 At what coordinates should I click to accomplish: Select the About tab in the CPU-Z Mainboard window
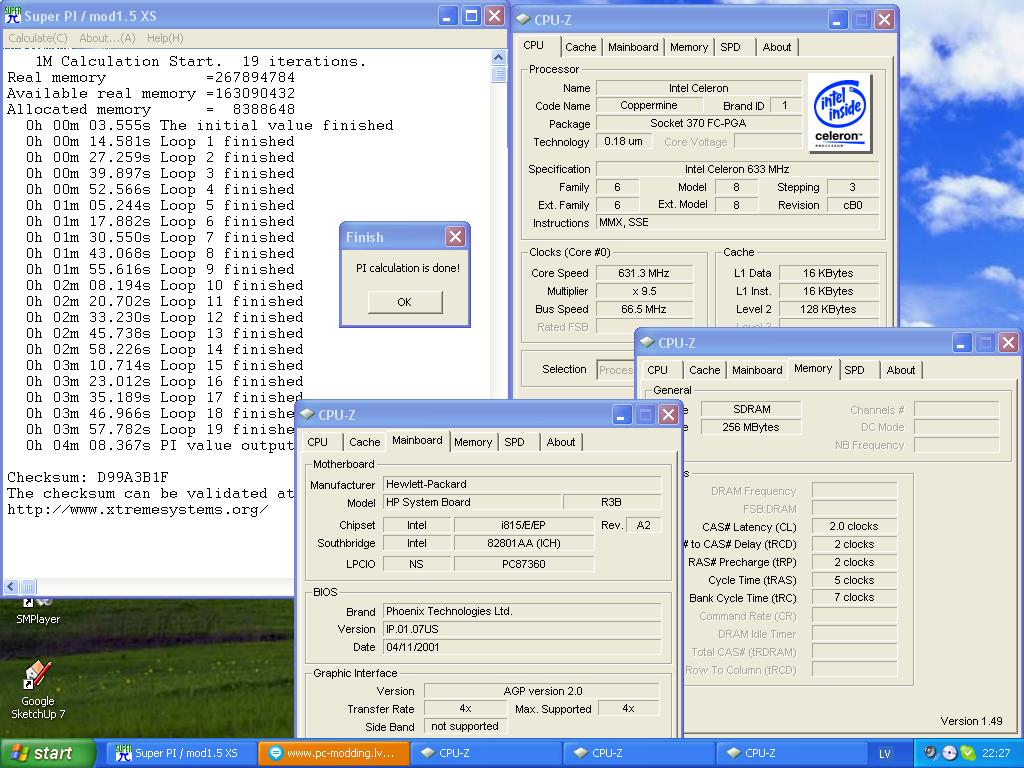pos(561,442)
